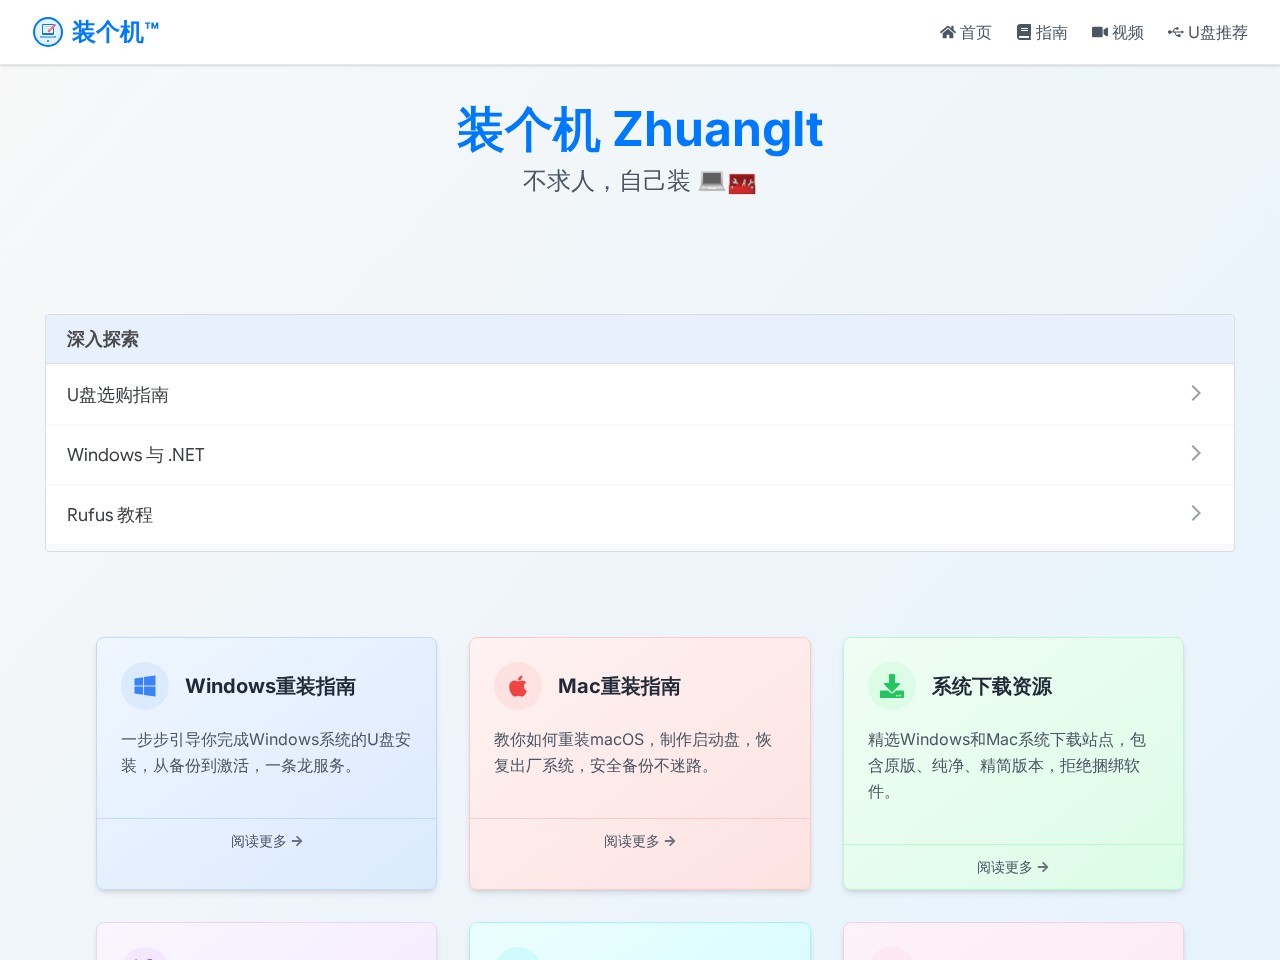Click the red emoji image in tagline

[742, 184]
